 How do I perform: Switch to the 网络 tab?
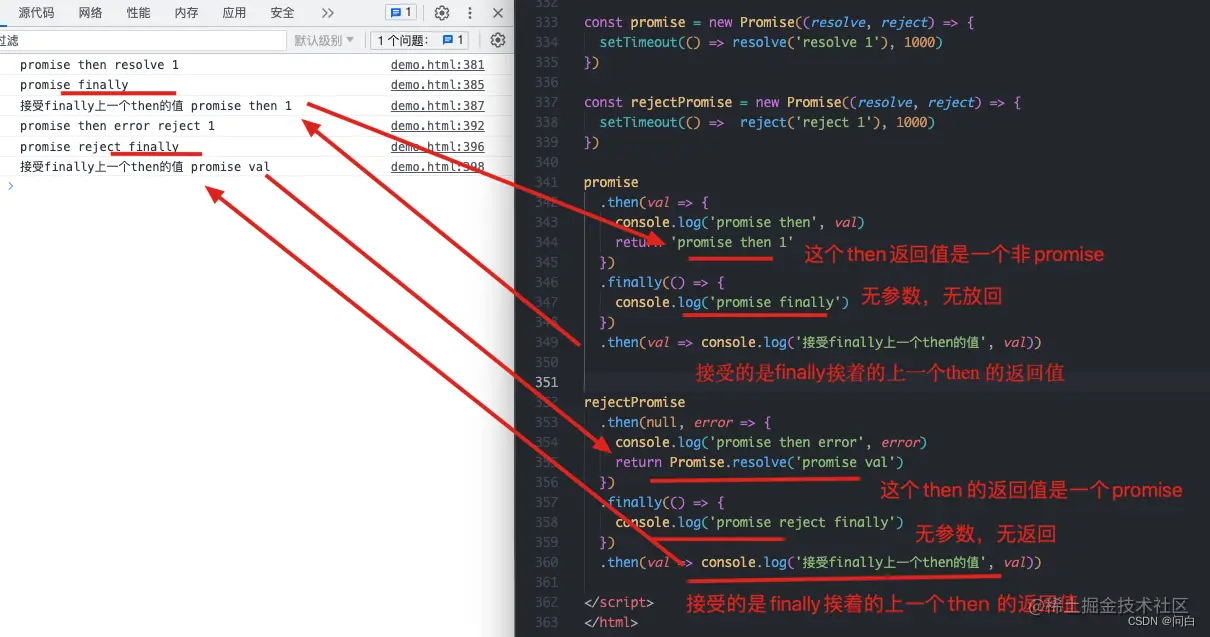coord(91,13)
